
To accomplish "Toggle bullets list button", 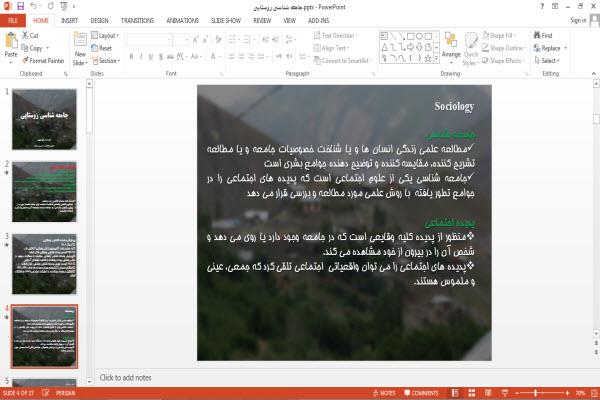I will click(233, 39).
